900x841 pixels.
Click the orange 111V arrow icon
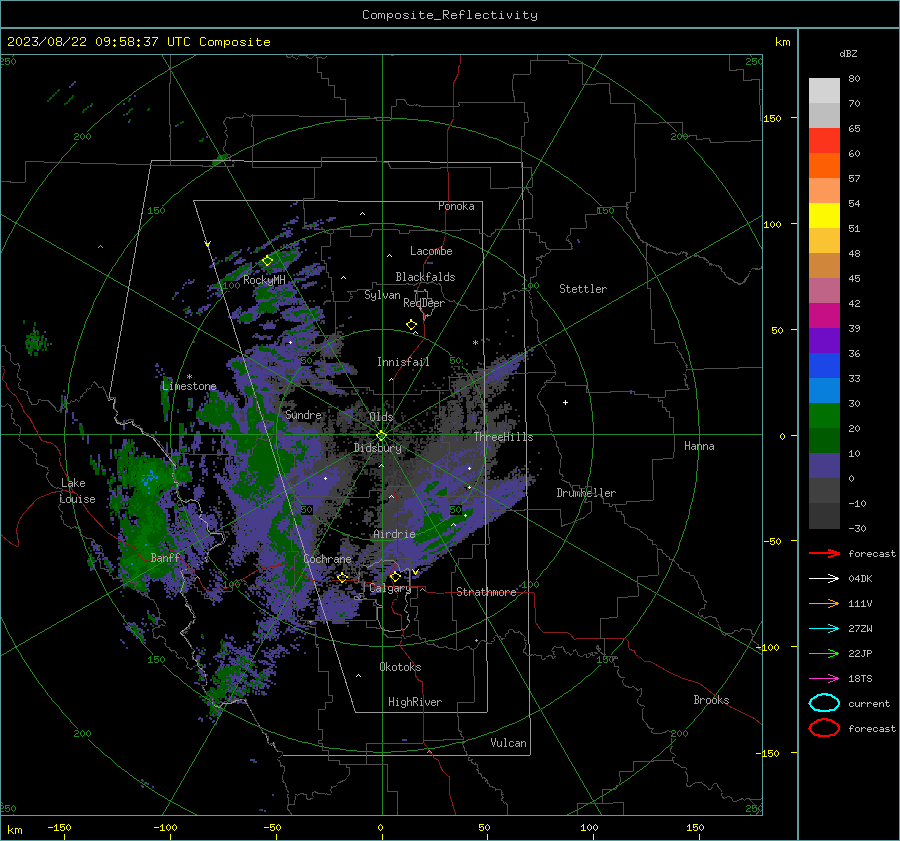point(824,603)
